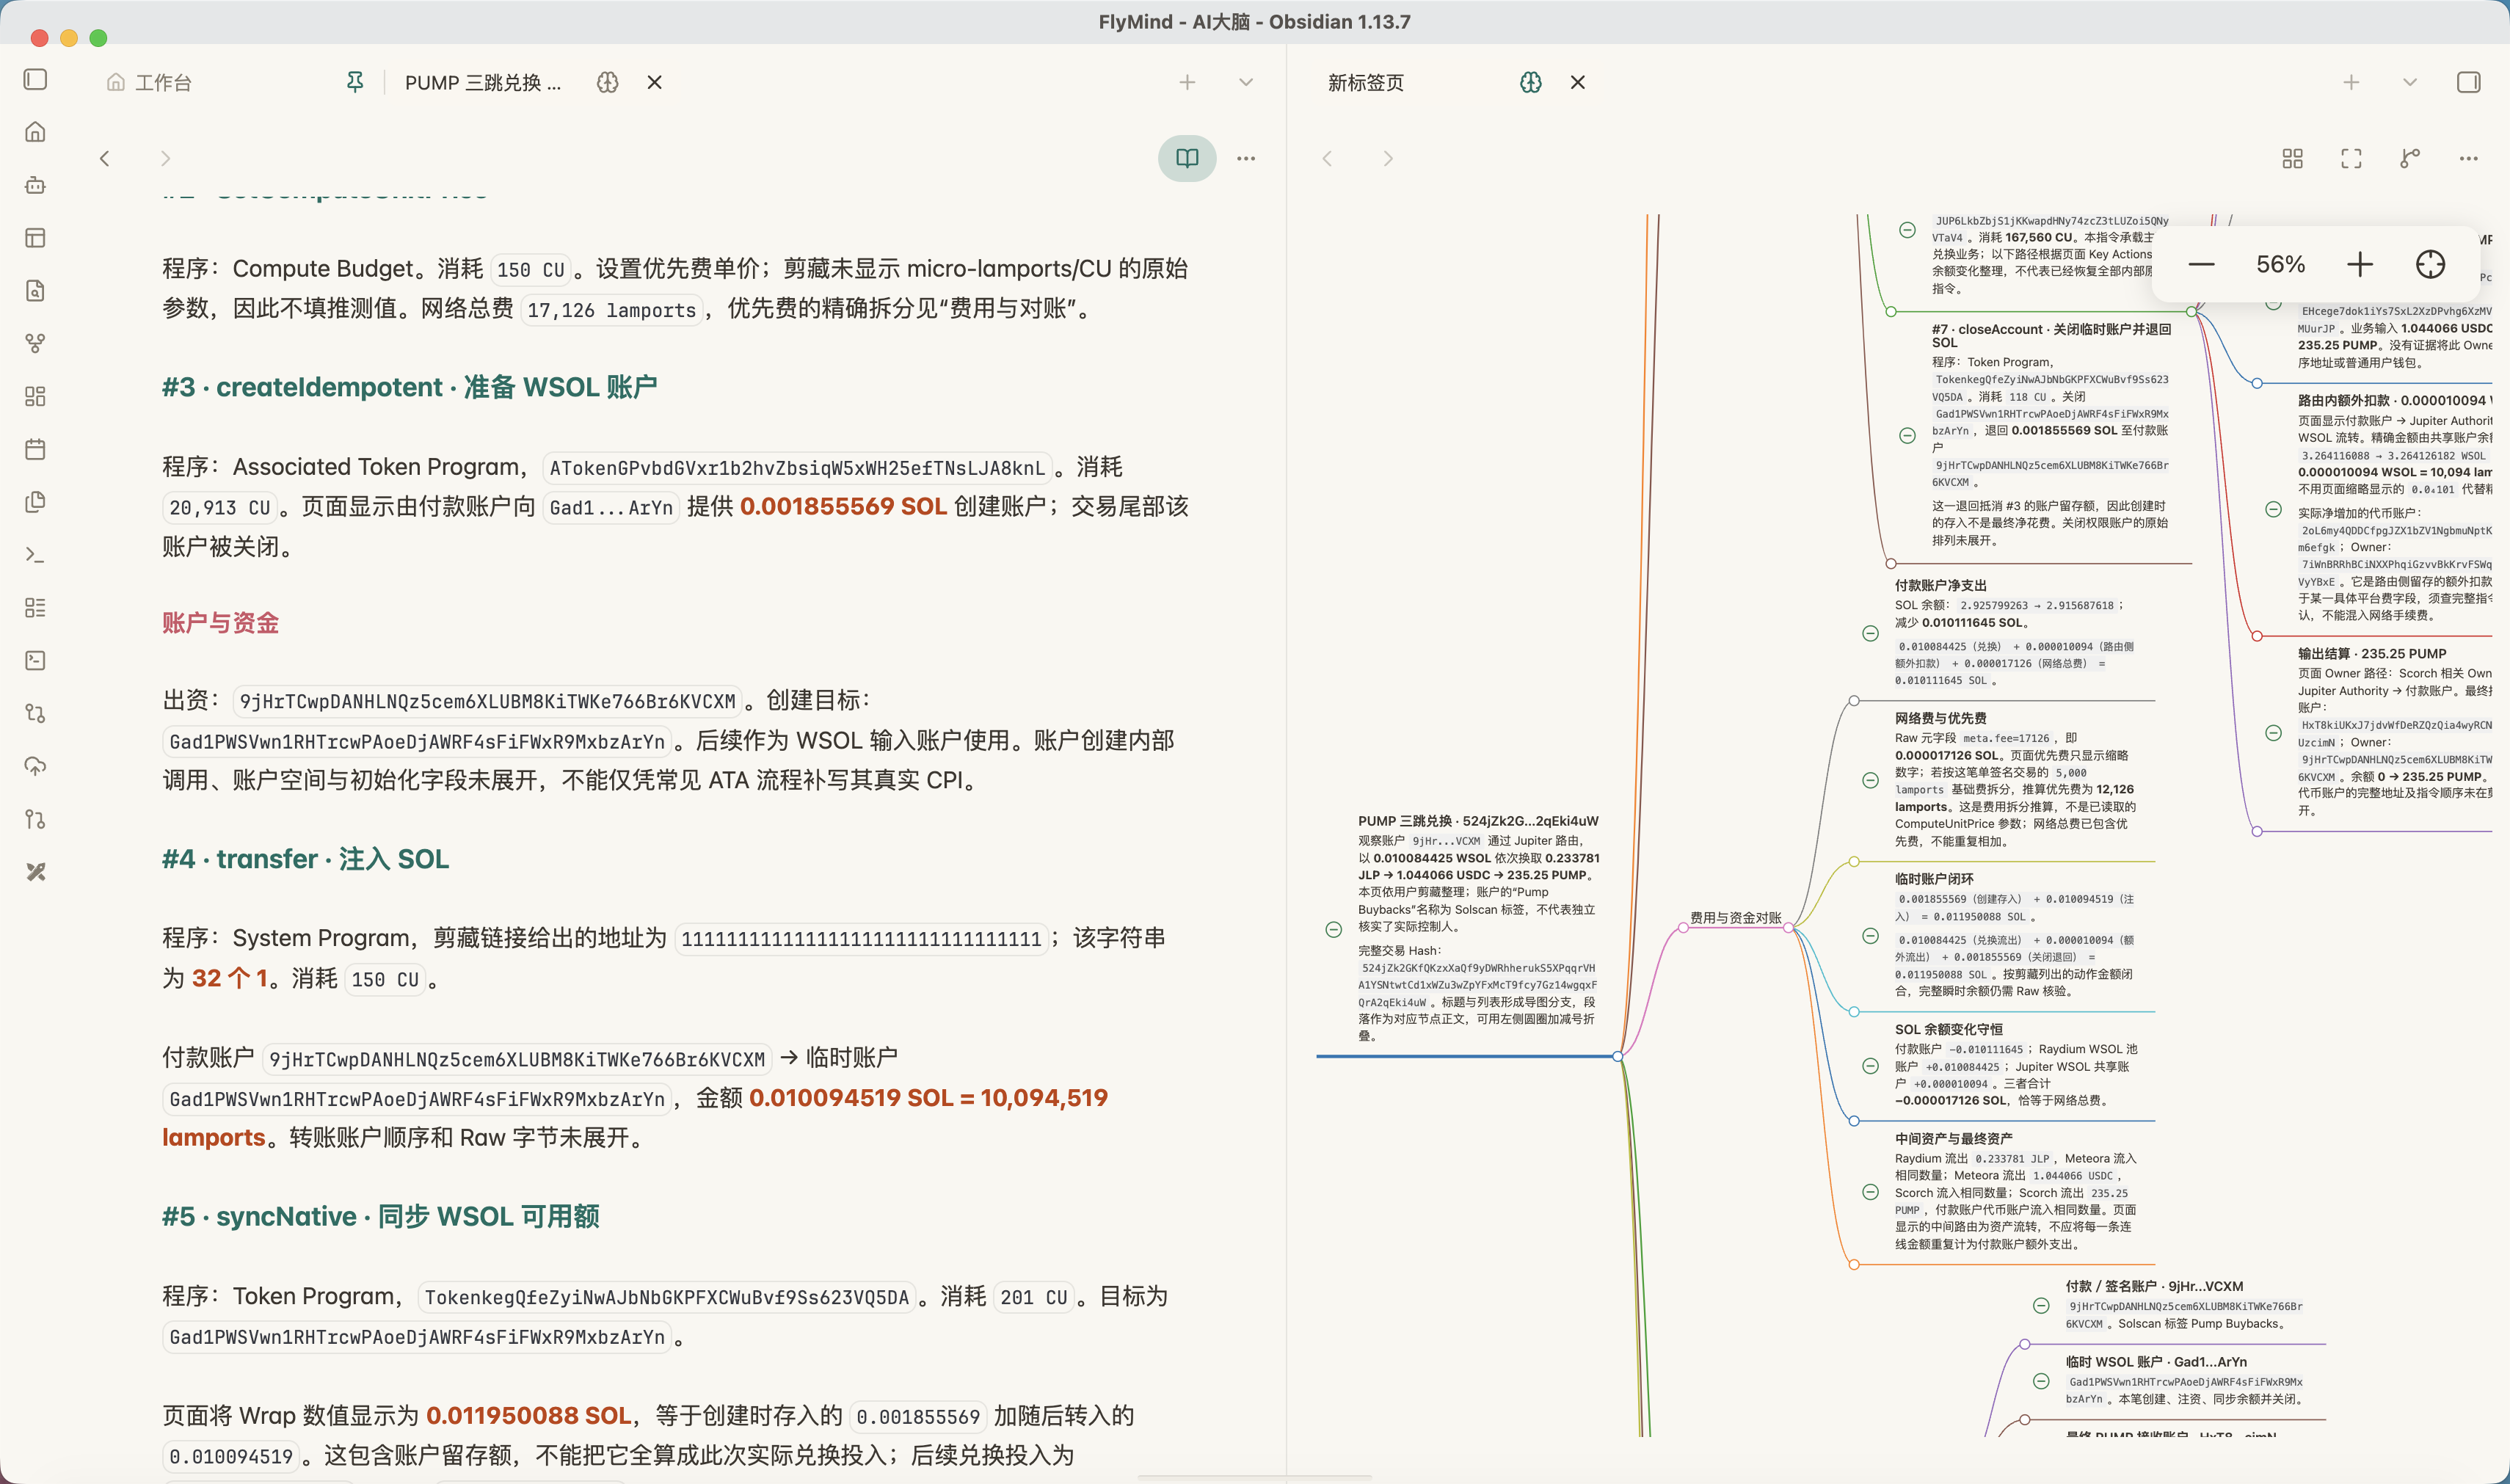Open the copy files icon in ribbon
Screen dimensions: 2510x1484
pos(36,502)
